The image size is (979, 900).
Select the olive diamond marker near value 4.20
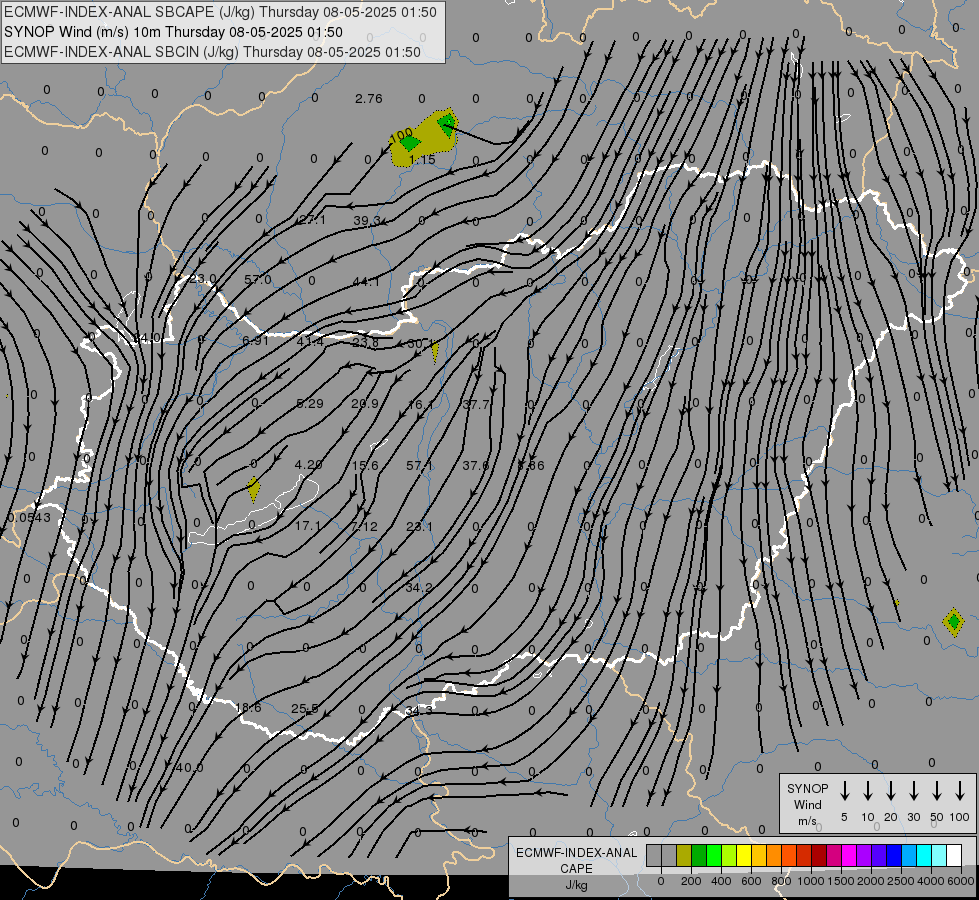coord(253,489)
